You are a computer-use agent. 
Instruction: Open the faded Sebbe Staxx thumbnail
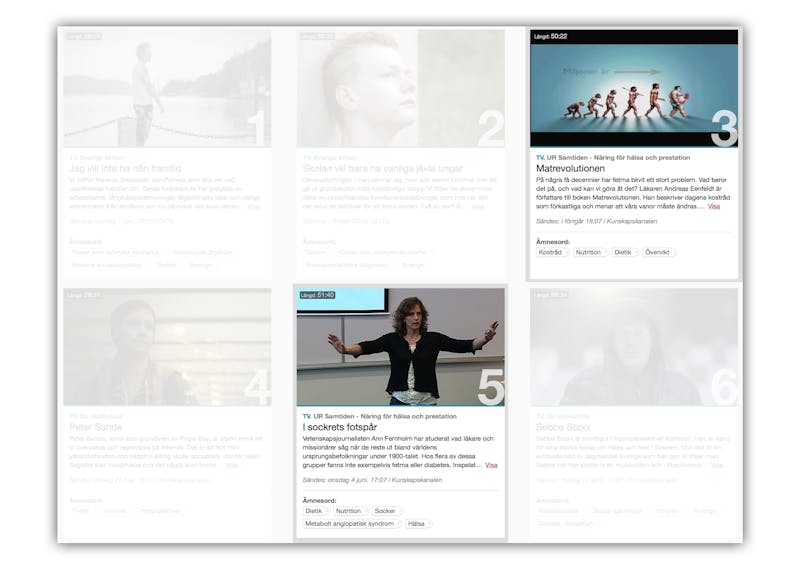tap(634, 347)
